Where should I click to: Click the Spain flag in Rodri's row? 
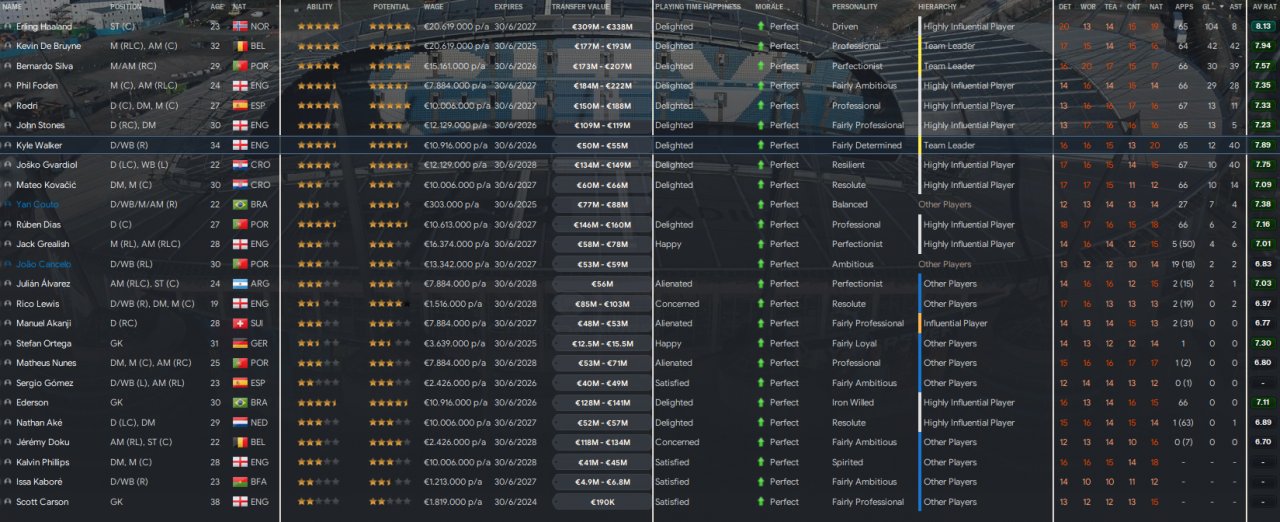[239, 105]
